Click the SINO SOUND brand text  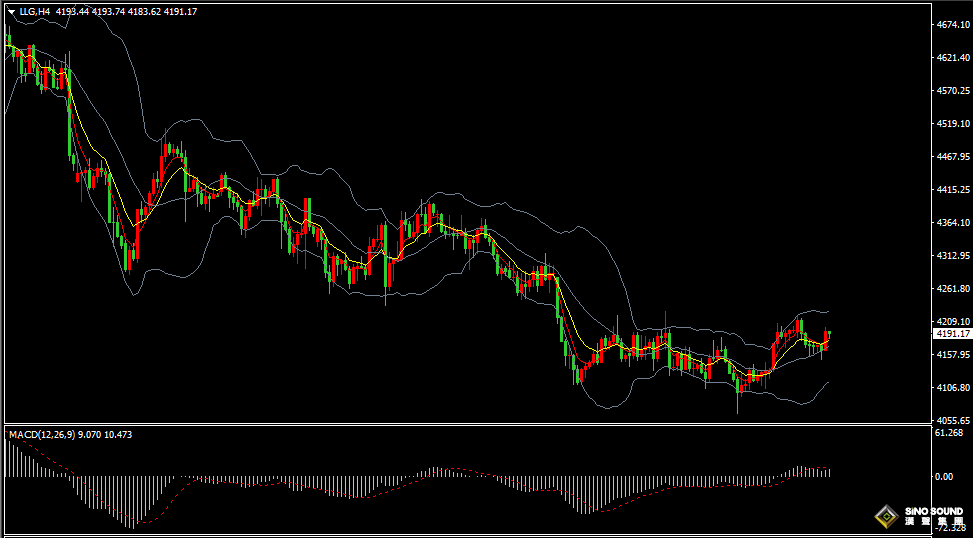coord(934,511)
